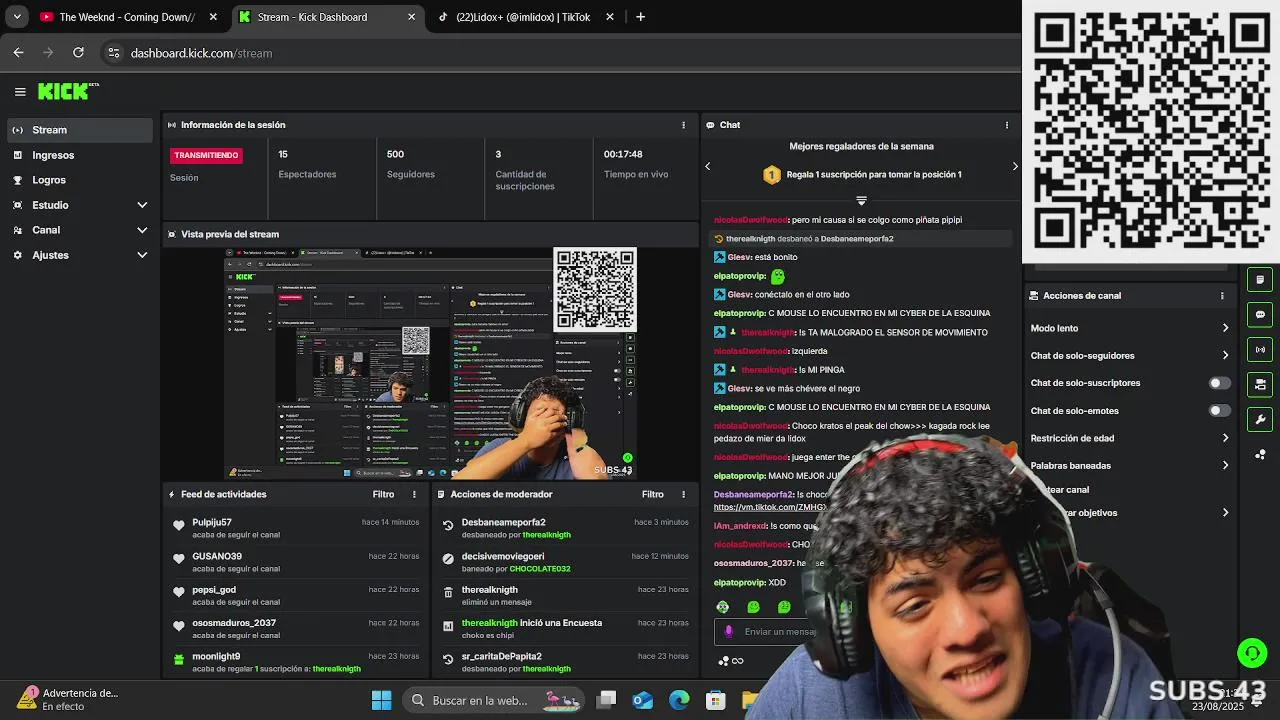Toggle Chat de solo-suscriptores switch
Screen dimensions: 1280x720
tap(1220, 383)
